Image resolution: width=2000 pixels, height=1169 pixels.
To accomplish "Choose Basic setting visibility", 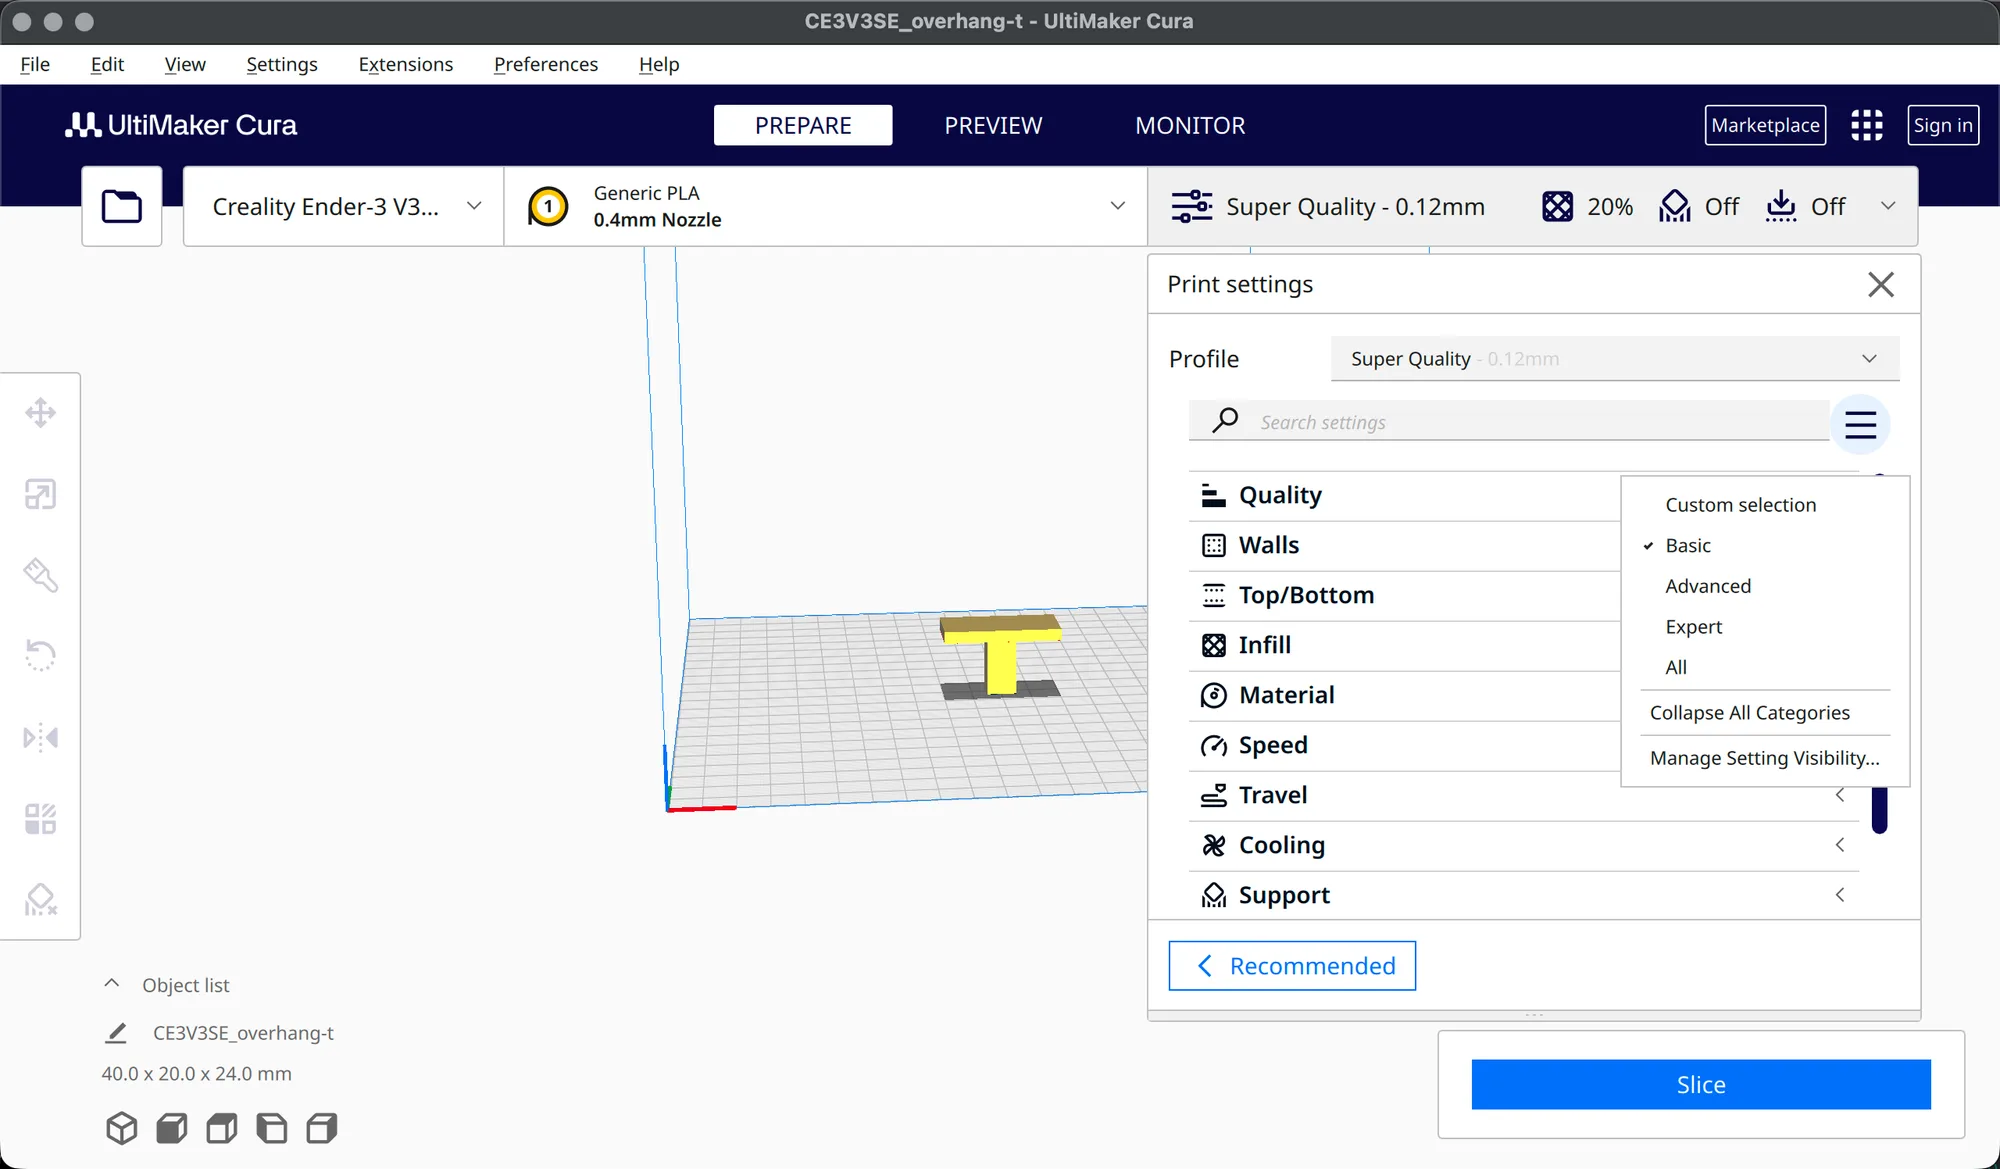I will (x=1766, y=546).
